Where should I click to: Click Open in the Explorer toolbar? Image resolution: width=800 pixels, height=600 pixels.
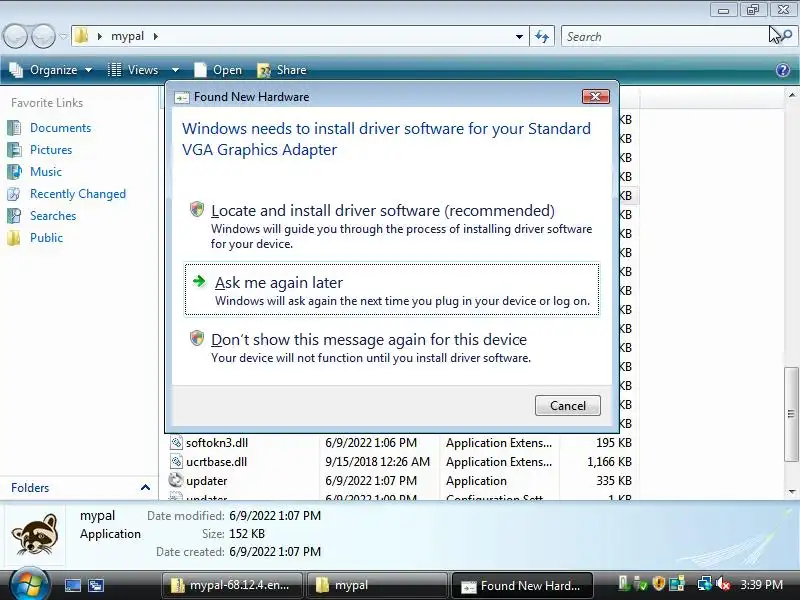pos(218,70)
